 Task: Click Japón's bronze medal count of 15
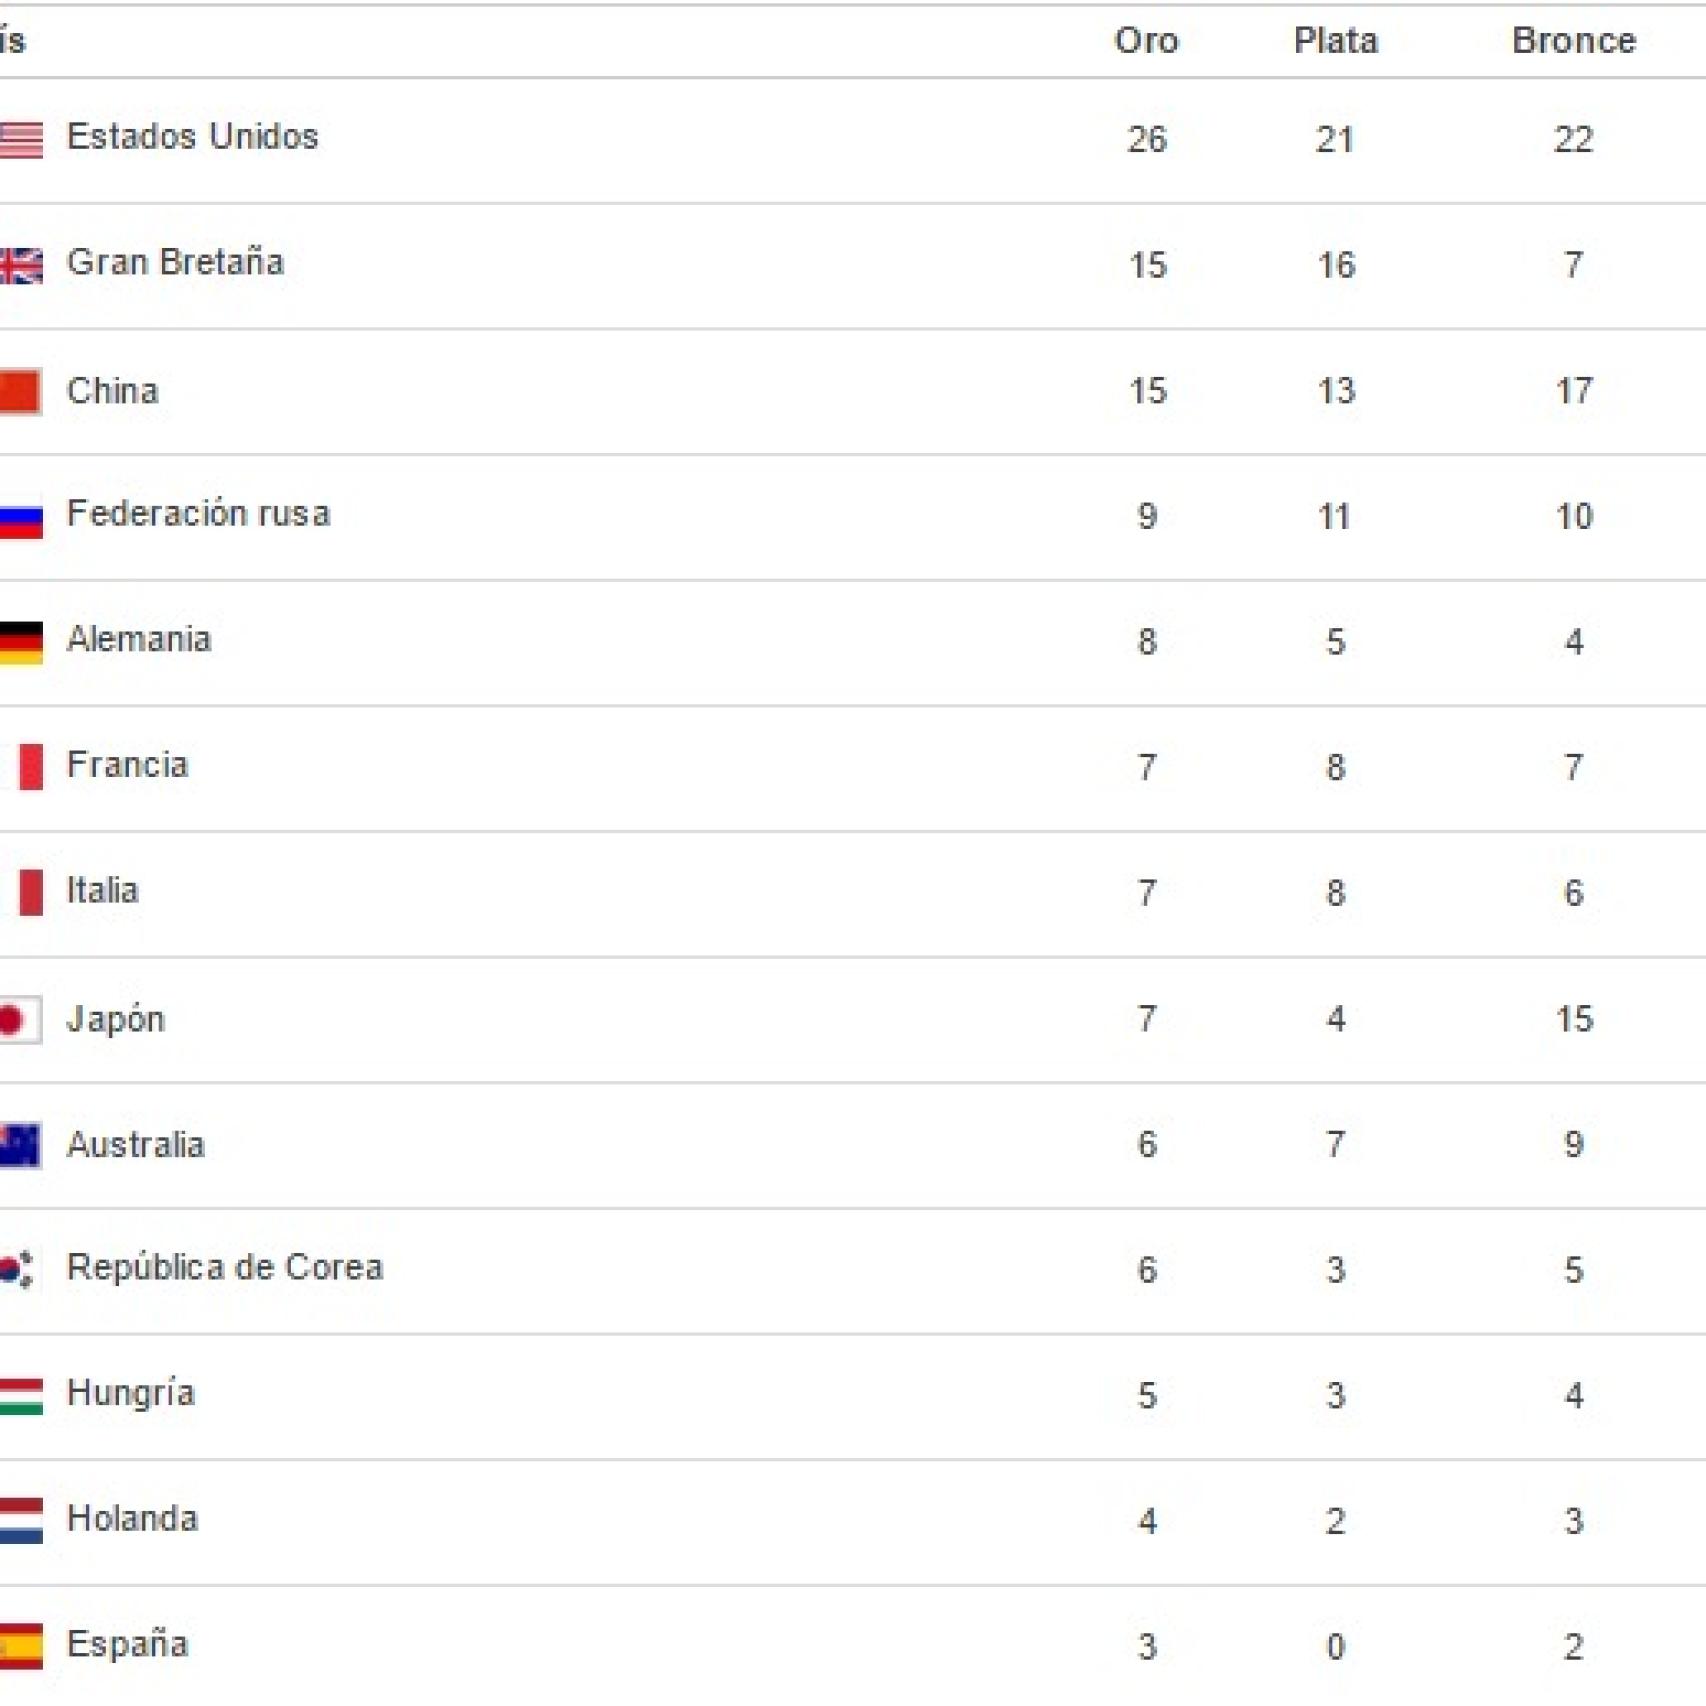pyautogui.click(x=1573, y=1019)
